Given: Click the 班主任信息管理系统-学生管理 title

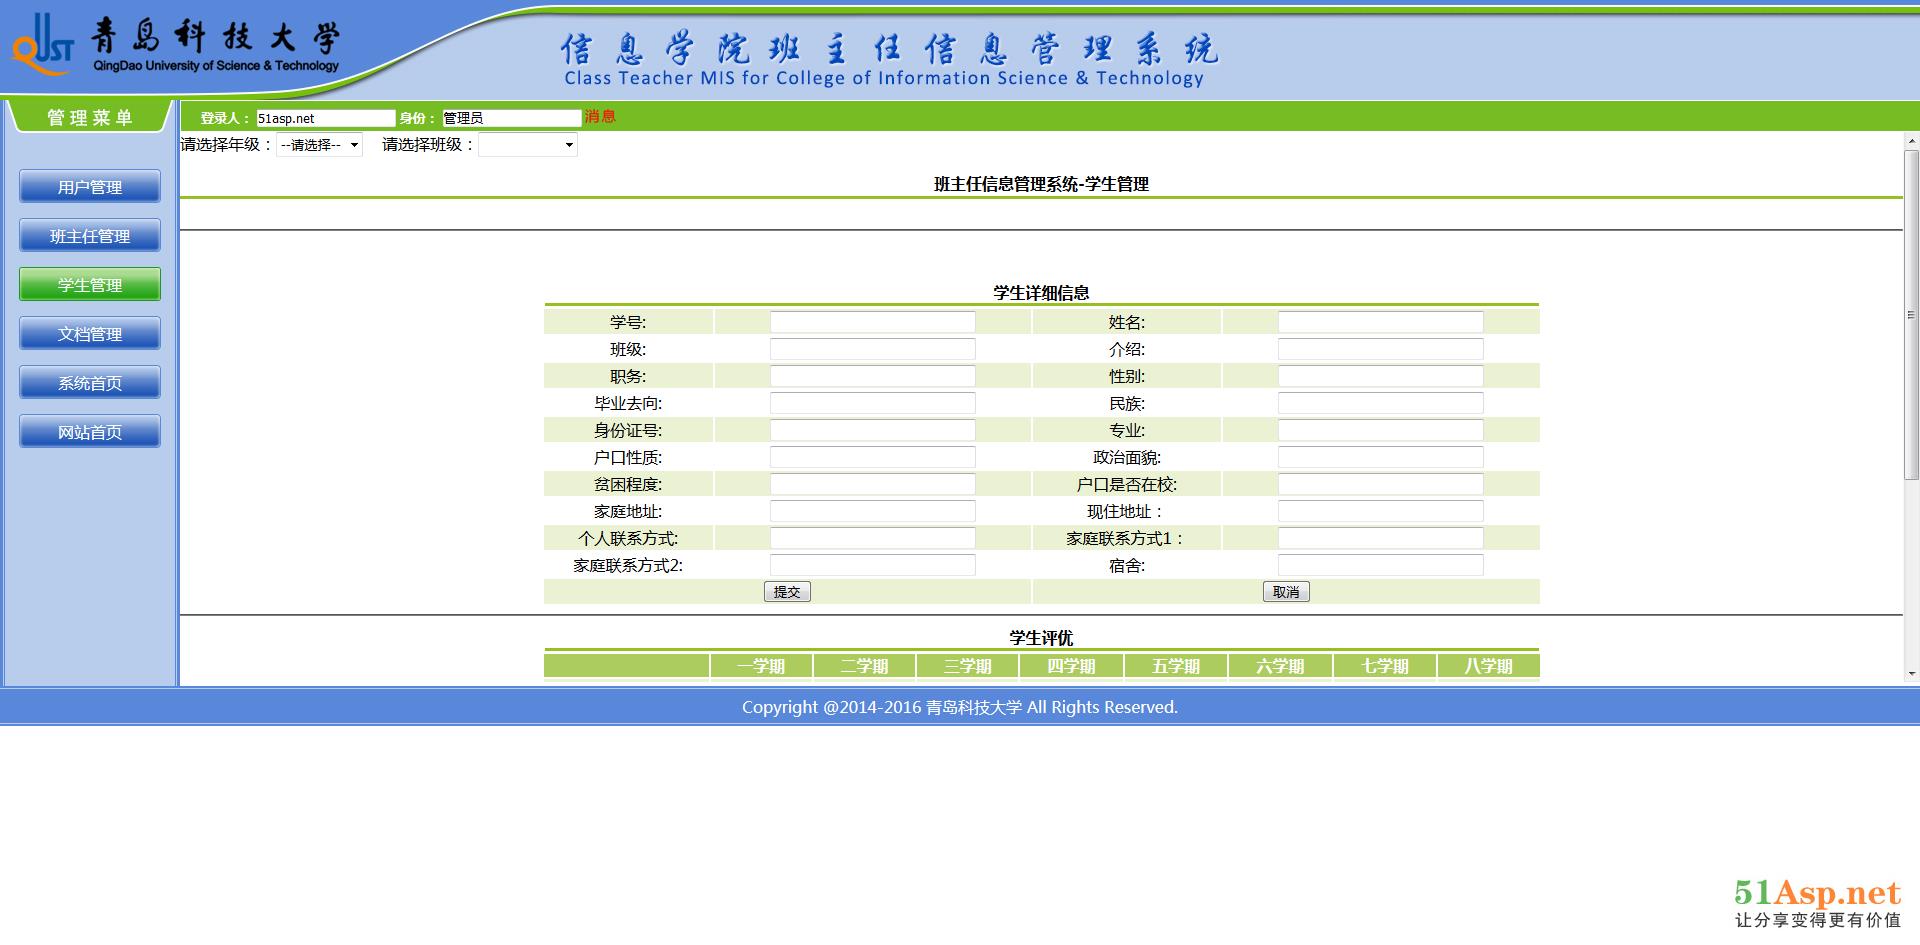Looking at the screenshot, I should [x=1041, y=184].
